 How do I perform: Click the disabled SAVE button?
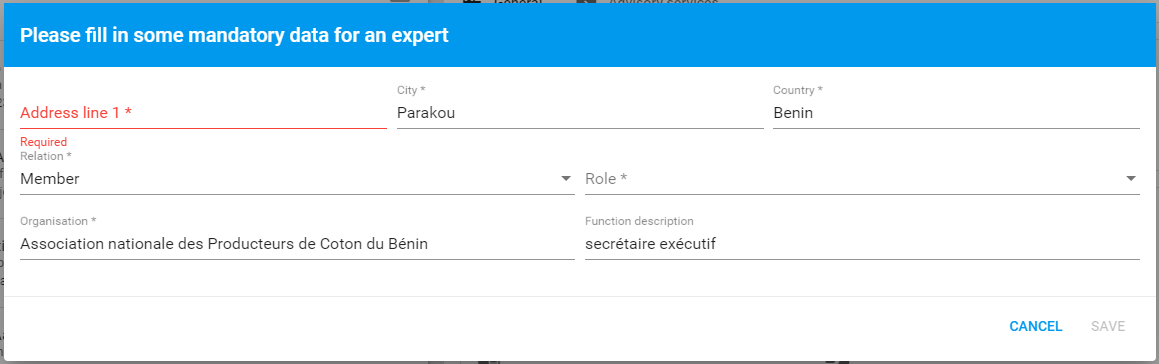pyautogui.click(x=1108, y=326)
